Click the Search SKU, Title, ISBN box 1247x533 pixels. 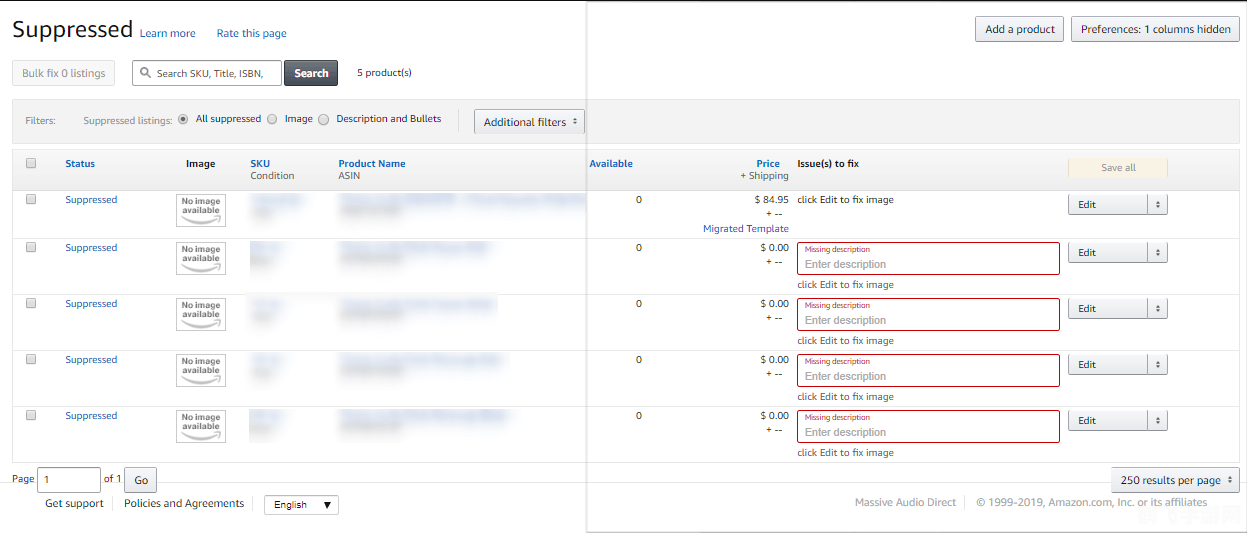(x=215, y=73)
